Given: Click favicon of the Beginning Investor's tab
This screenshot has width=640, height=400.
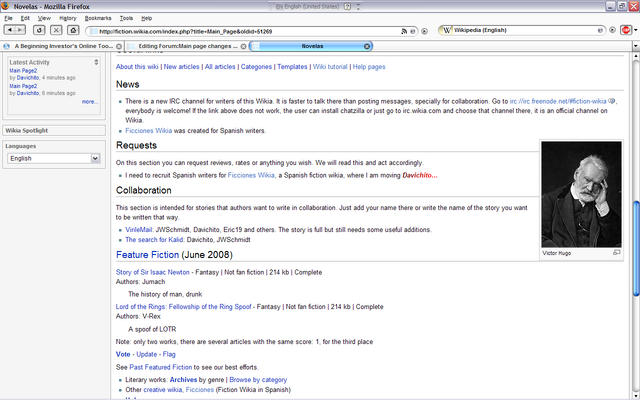Looking at the screenshot, I should (7, 46).
